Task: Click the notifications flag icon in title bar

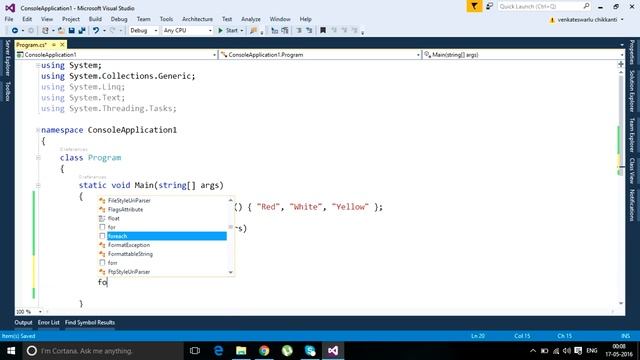Action: pyautogui.click(x=474, y=6)
